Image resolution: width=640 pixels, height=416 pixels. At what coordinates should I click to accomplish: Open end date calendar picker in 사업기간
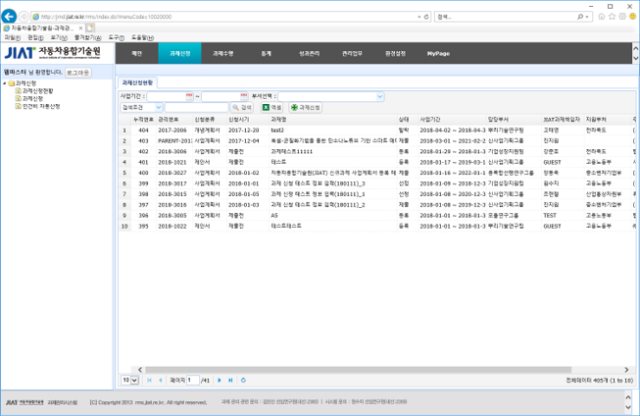point(245,96)
